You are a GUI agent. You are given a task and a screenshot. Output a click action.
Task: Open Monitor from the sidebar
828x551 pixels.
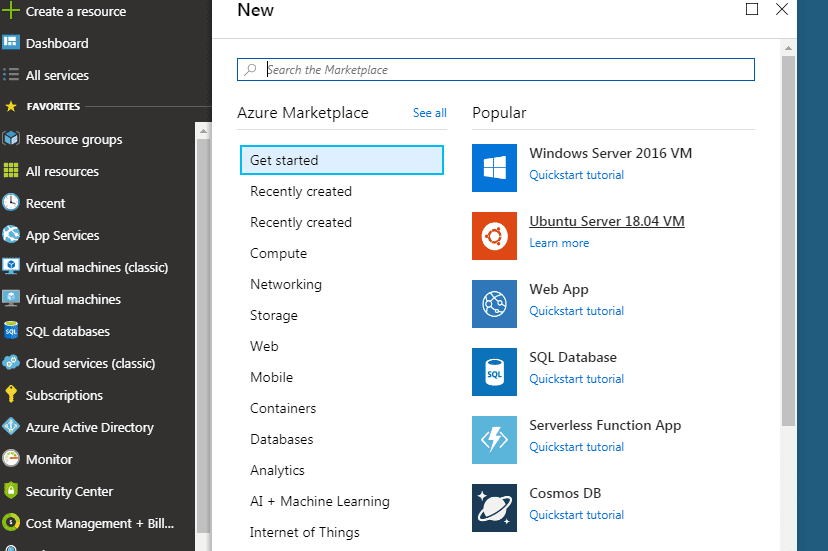tap(49, 459)
